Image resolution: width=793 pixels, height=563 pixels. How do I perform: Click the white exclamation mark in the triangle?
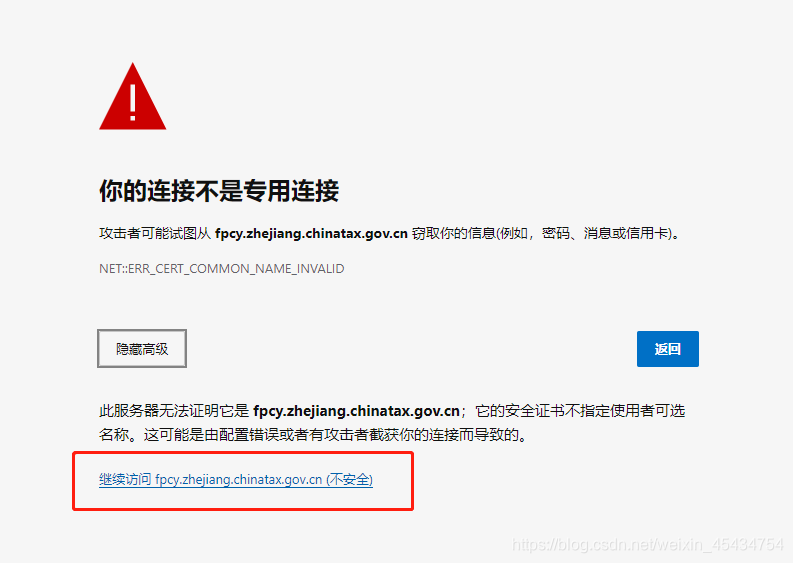133,103
